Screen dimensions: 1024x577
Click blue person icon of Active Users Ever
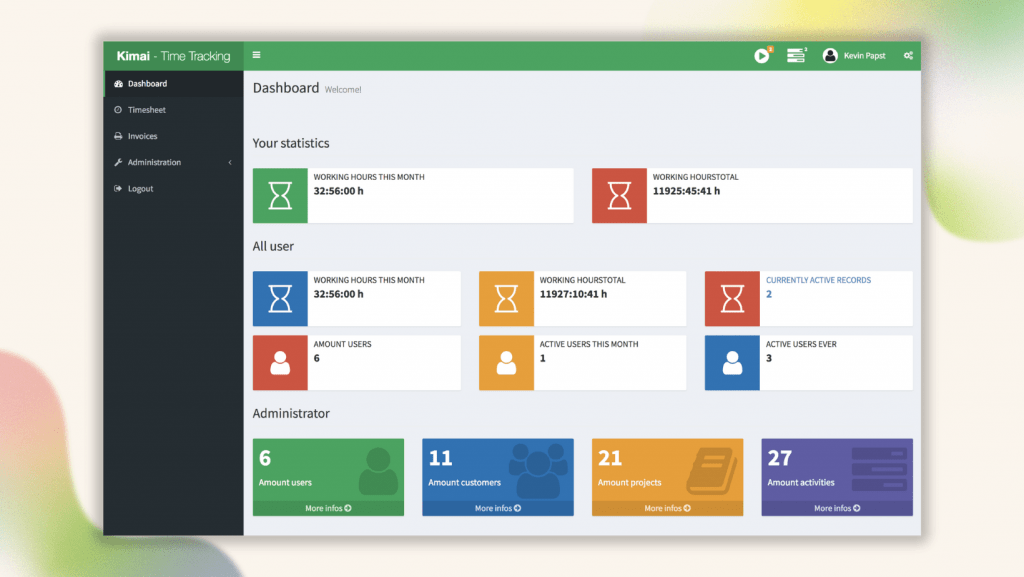click(x=732, y=363)
